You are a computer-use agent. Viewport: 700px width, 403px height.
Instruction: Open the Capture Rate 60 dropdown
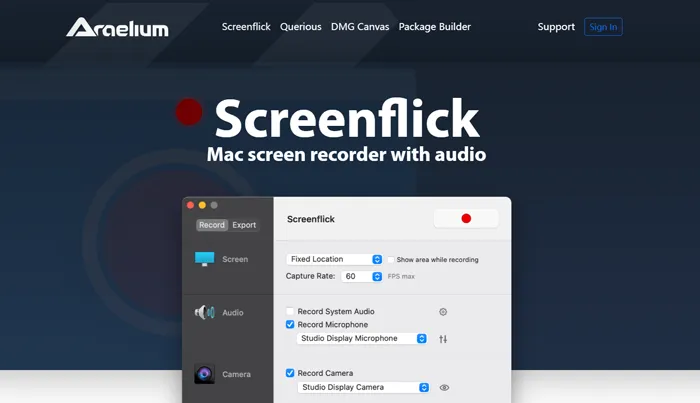pos(362,276)
